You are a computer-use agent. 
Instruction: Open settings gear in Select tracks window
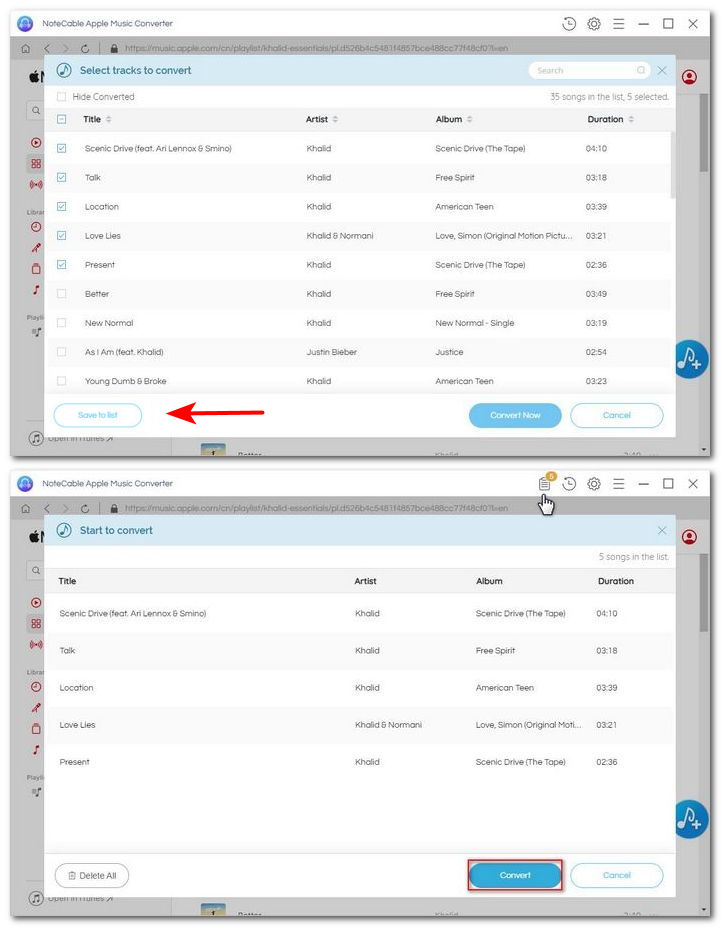593,24
